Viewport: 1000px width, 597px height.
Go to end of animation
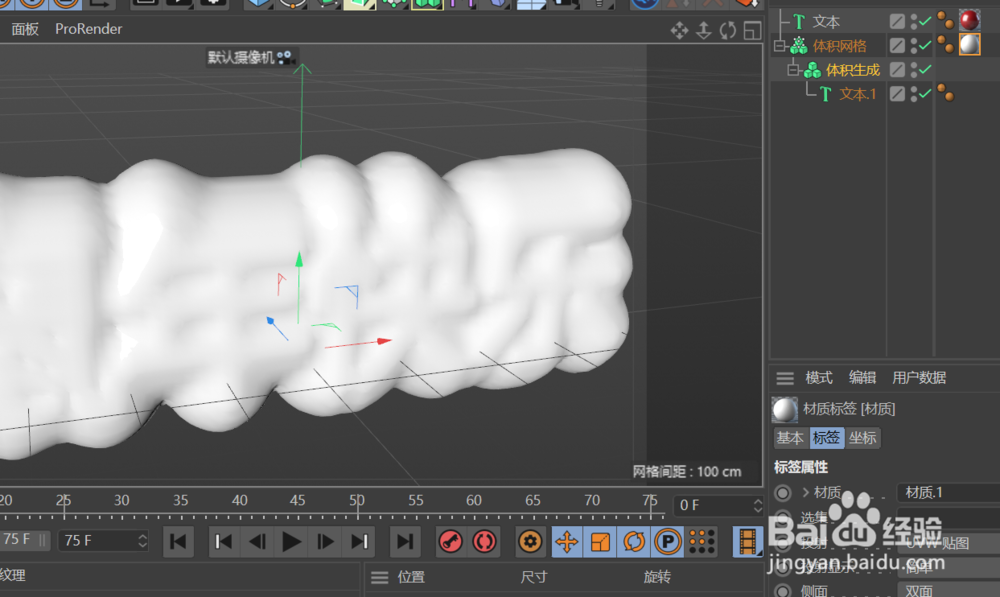(x=404, y=542)
